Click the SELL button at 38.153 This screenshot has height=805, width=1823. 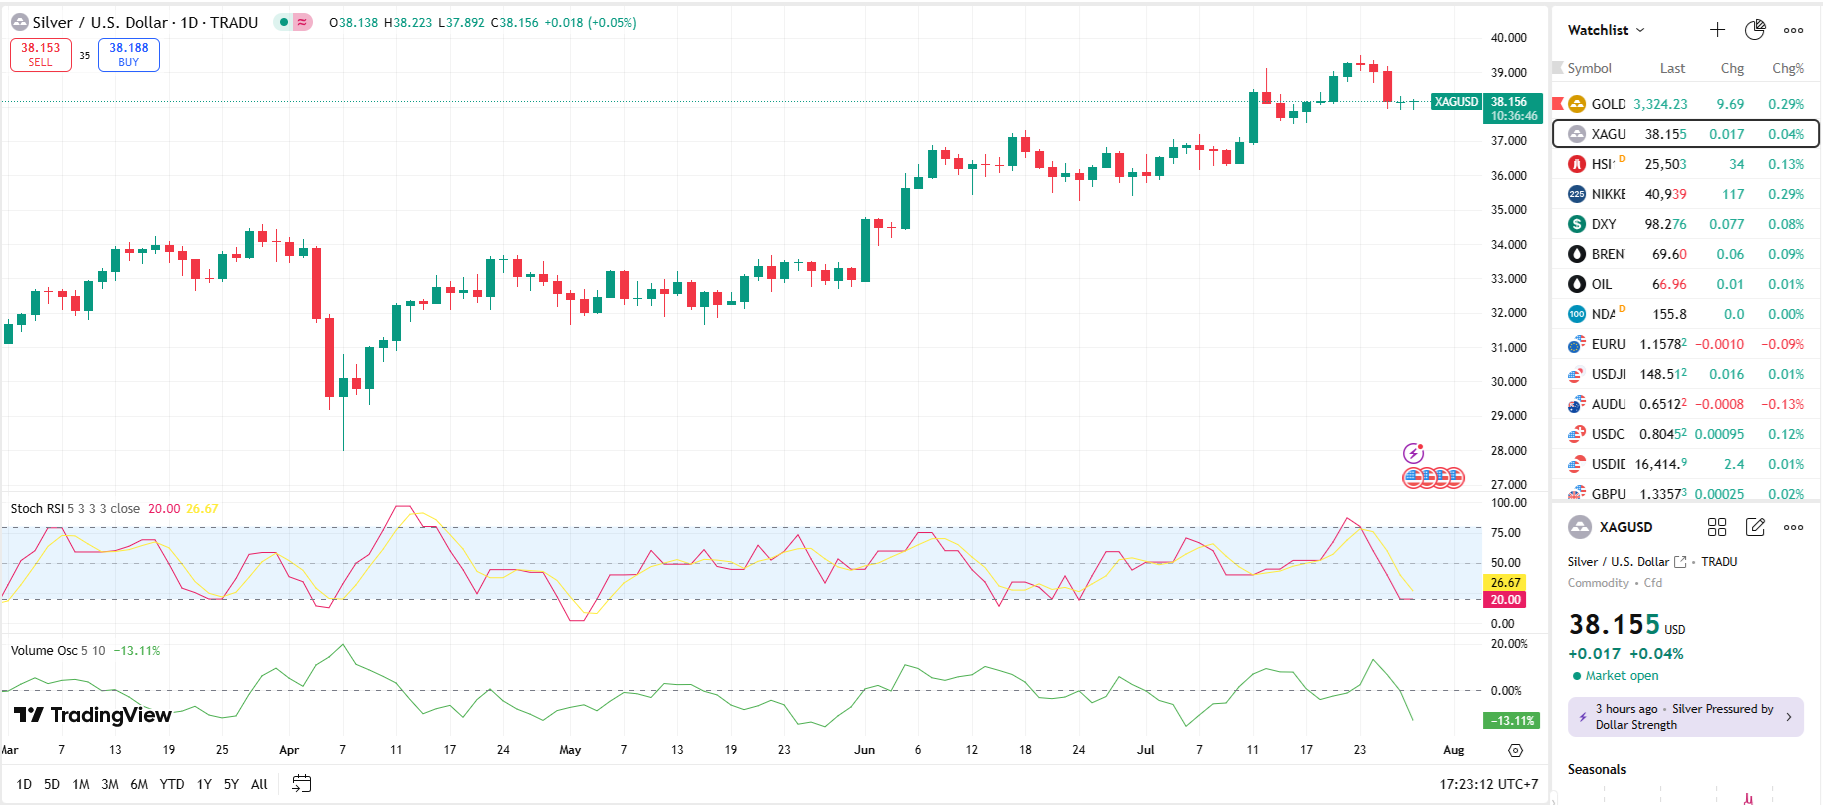click(x=41, y=54)
